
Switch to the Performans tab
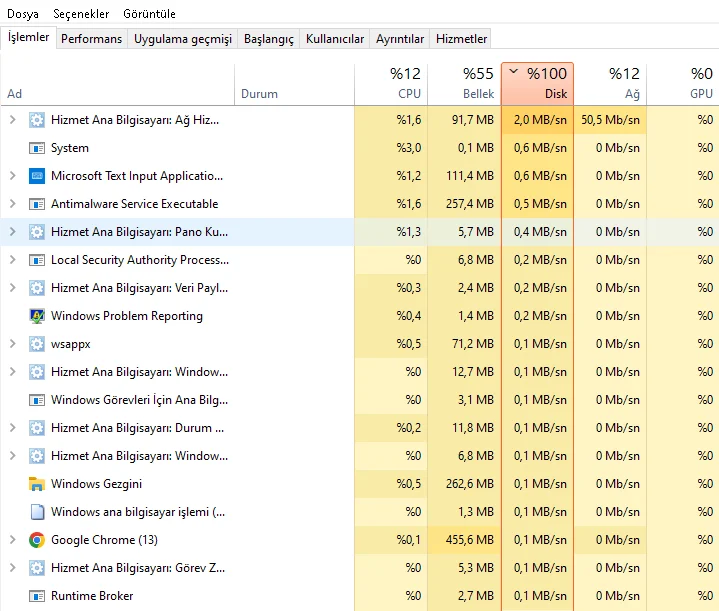[92, 39]
